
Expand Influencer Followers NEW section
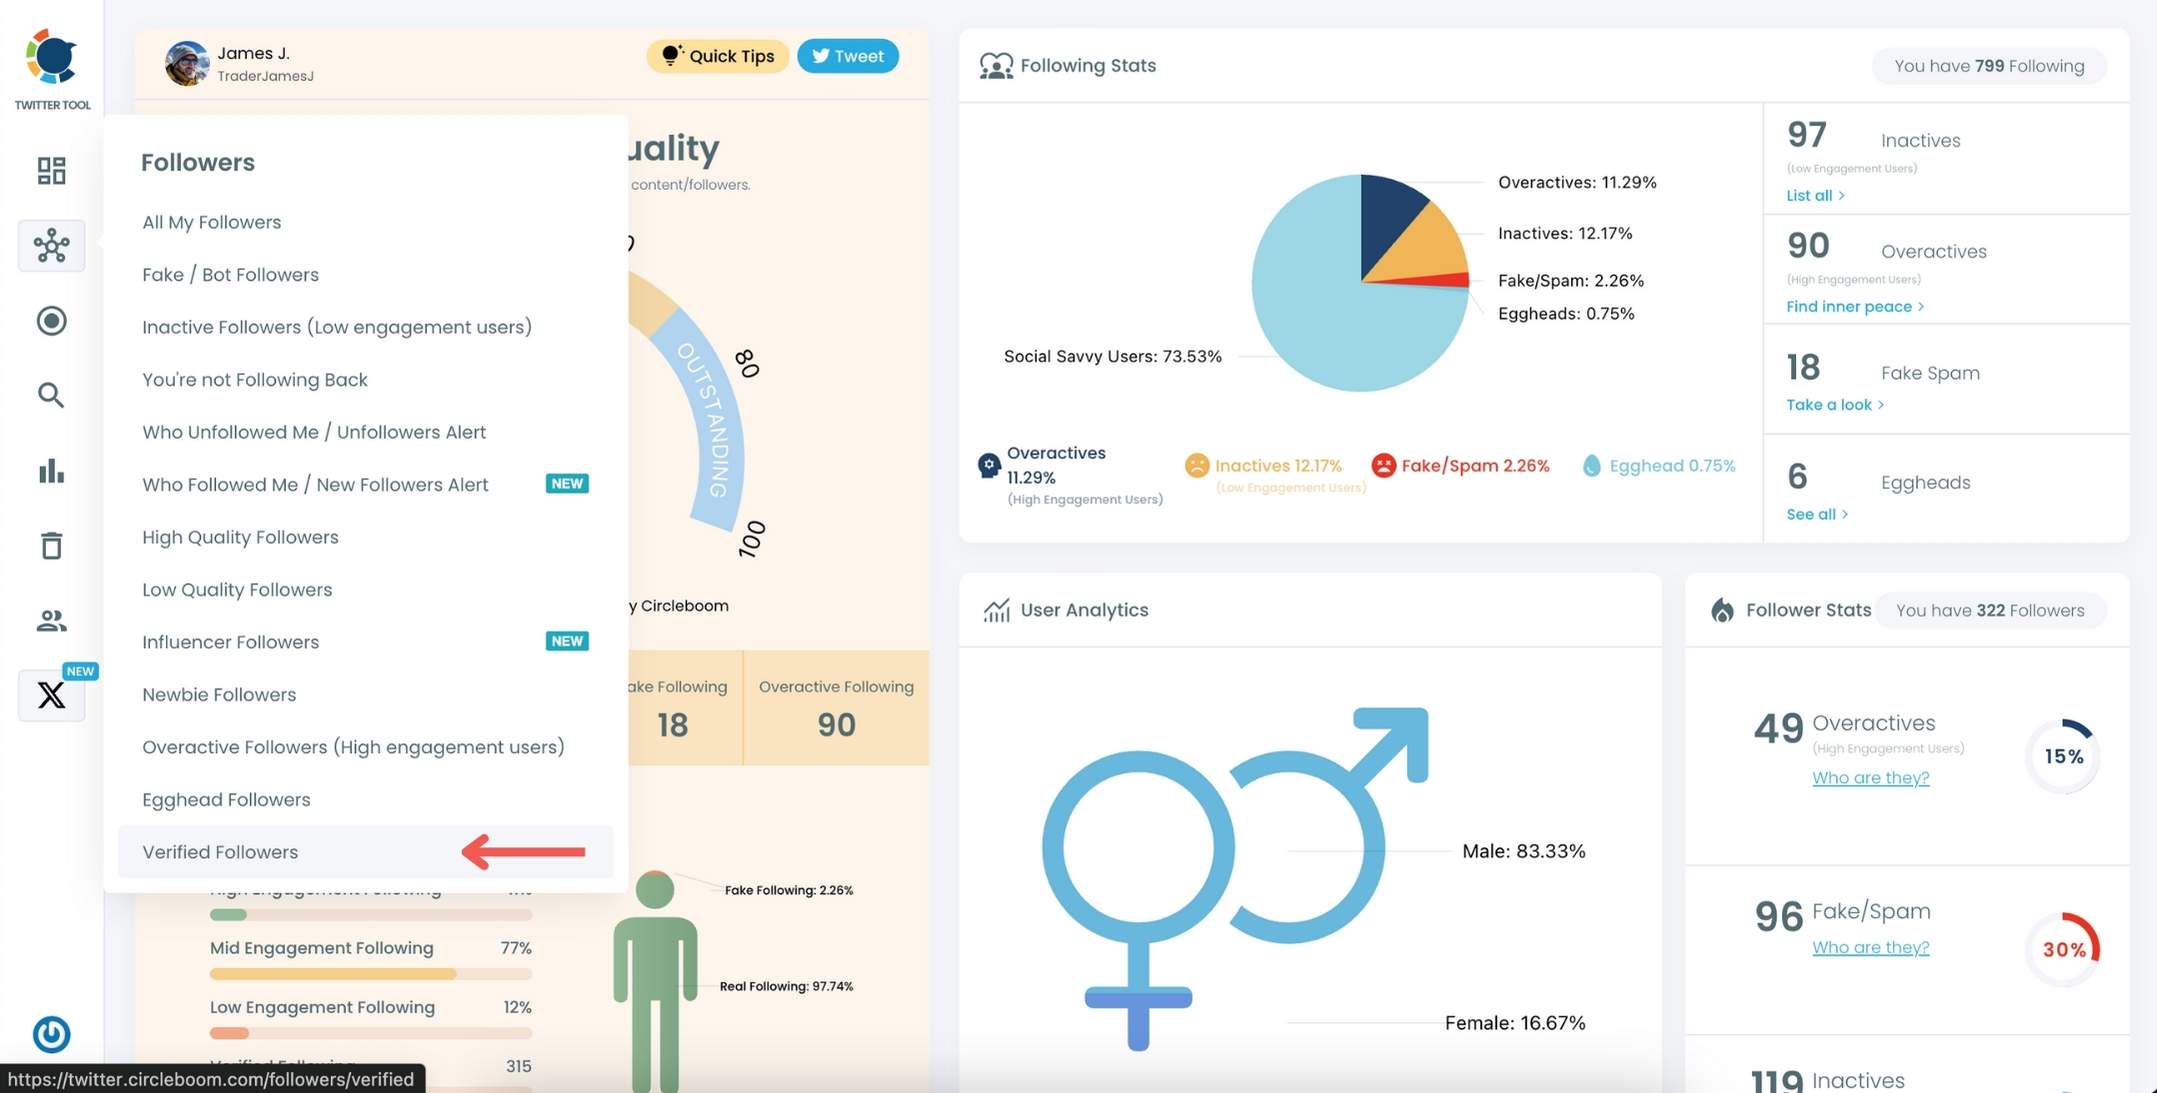(x=230, y=640)
